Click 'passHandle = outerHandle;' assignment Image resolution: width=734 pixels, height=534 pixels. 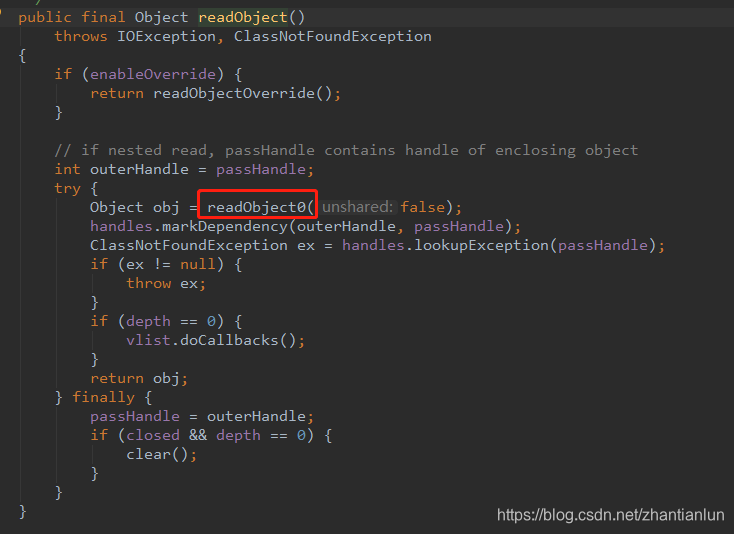(x=202, y=416)
